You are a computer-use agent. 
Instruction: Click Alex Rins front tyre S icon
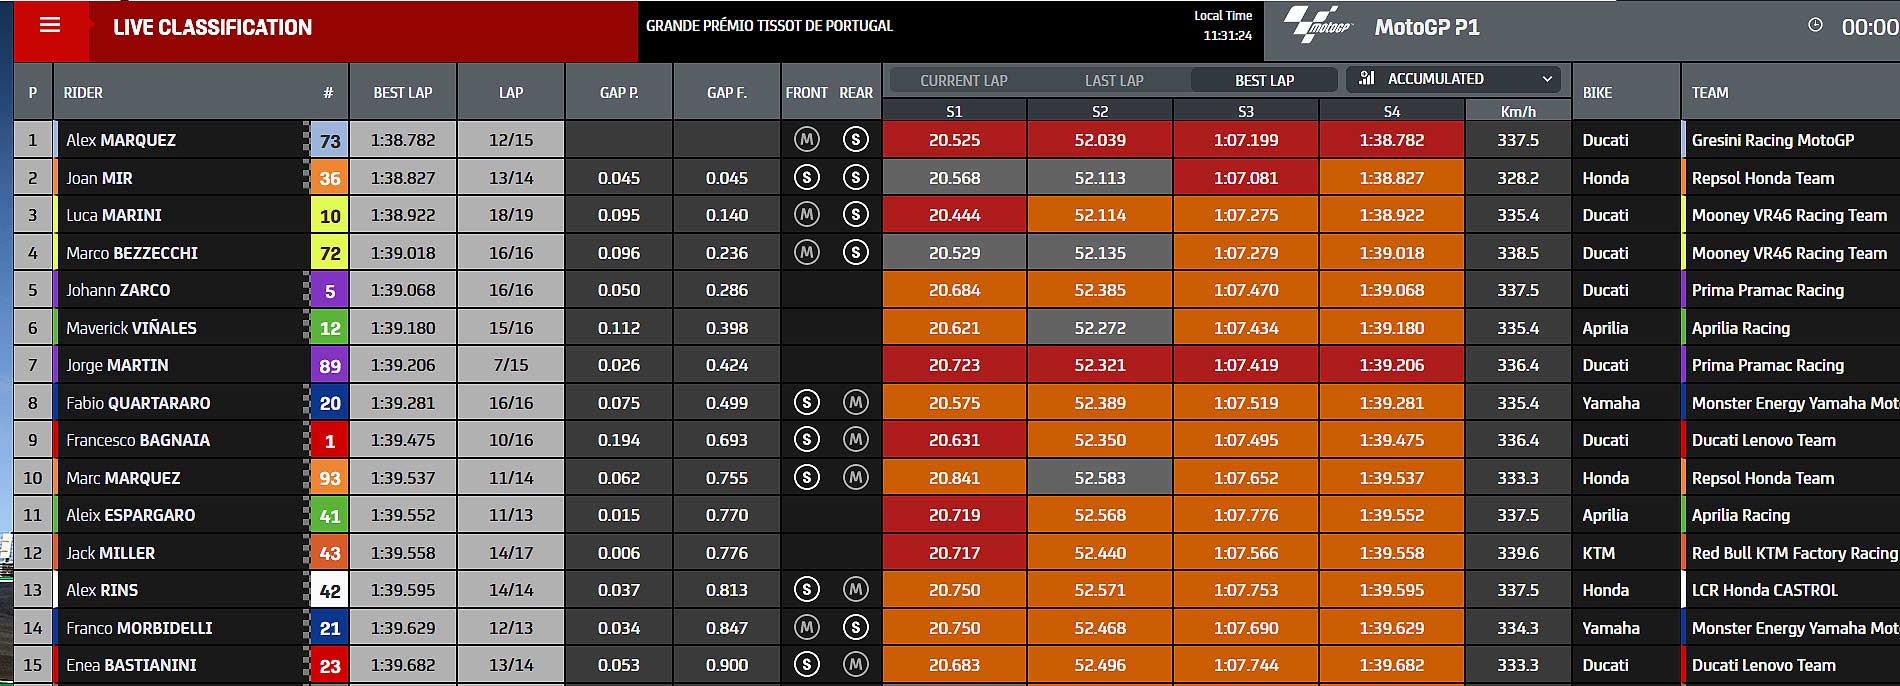[x=807, y=590]
